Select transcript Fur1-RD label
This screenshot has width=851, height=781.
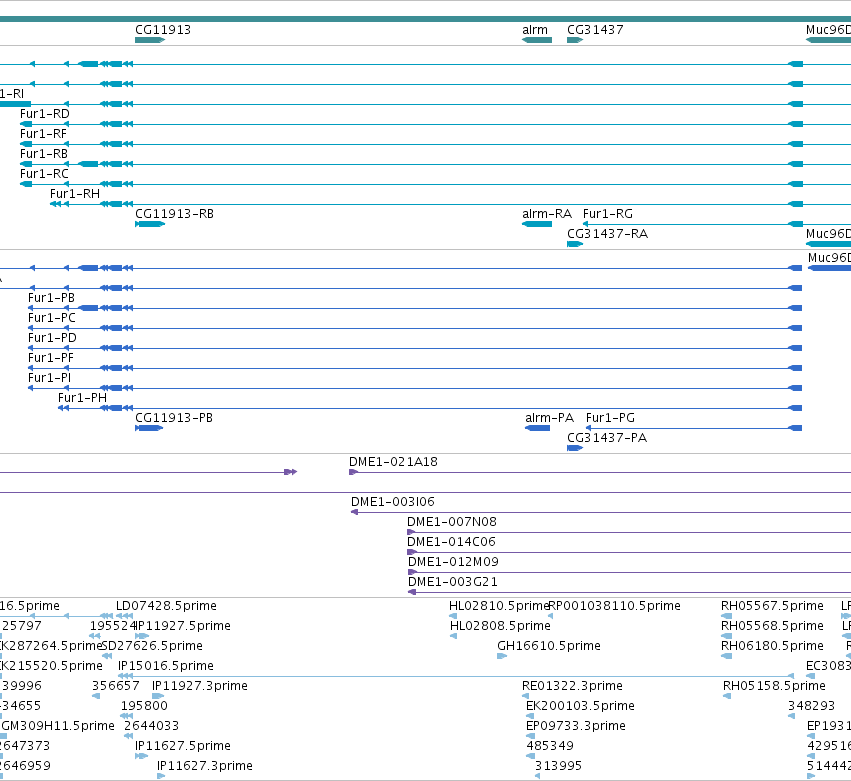(45, 114)
